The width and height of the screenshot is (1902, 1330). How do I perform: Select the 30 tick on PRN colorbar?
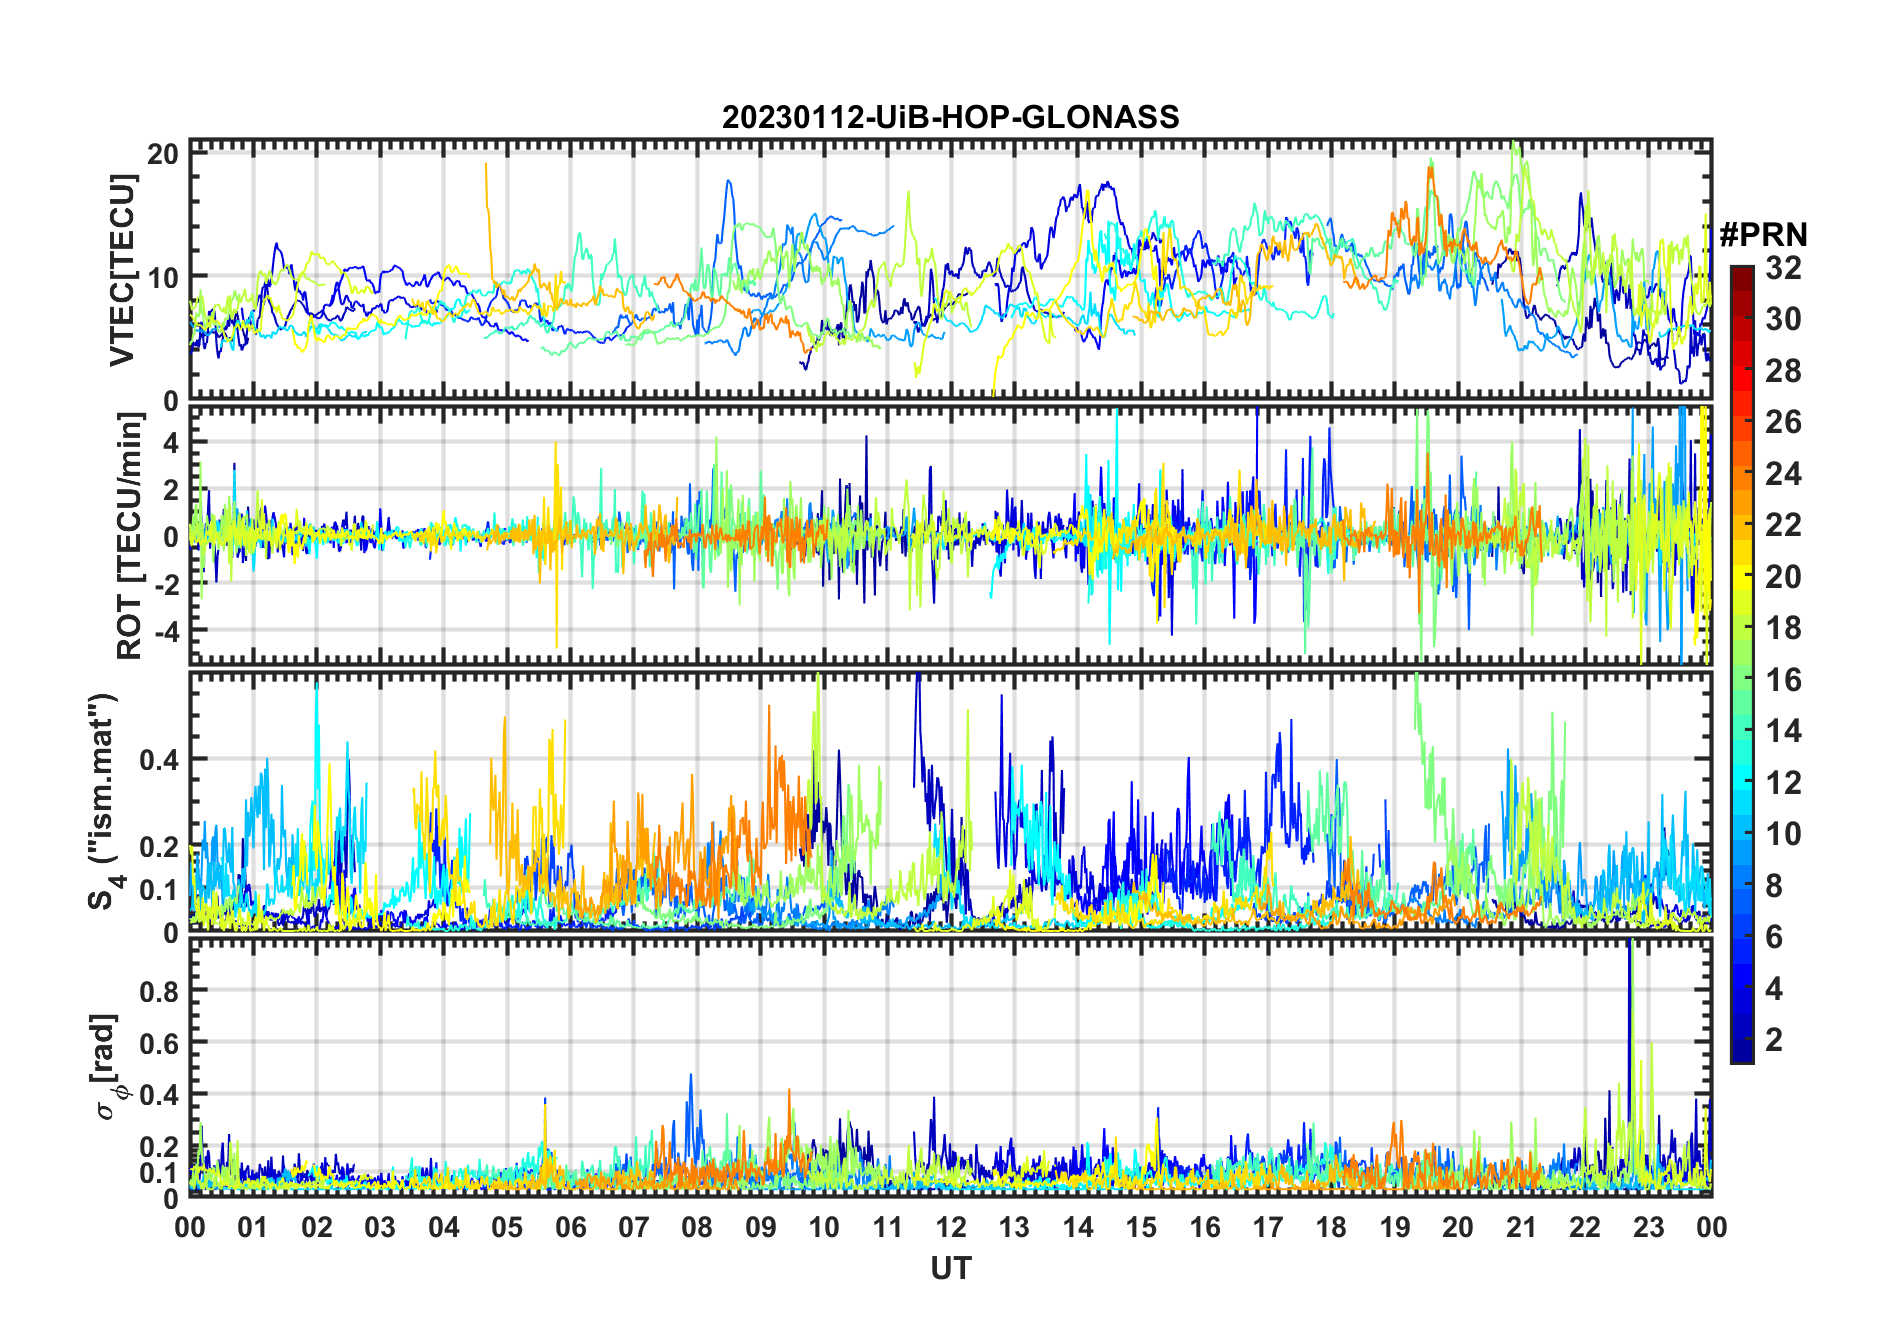click(1784, 319)
